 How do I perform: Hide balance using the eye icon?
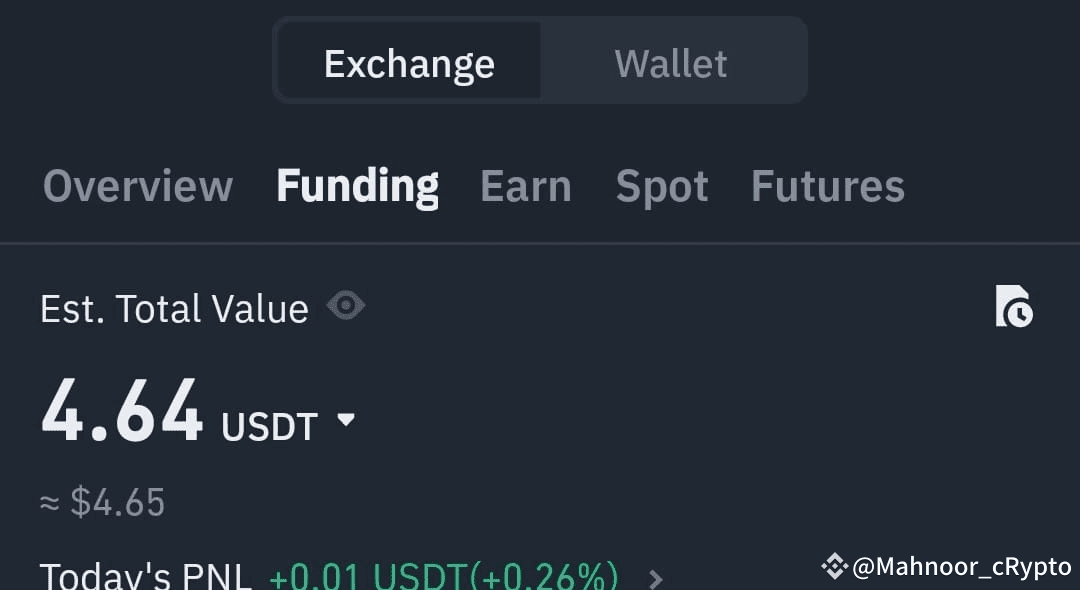[346, 305]
